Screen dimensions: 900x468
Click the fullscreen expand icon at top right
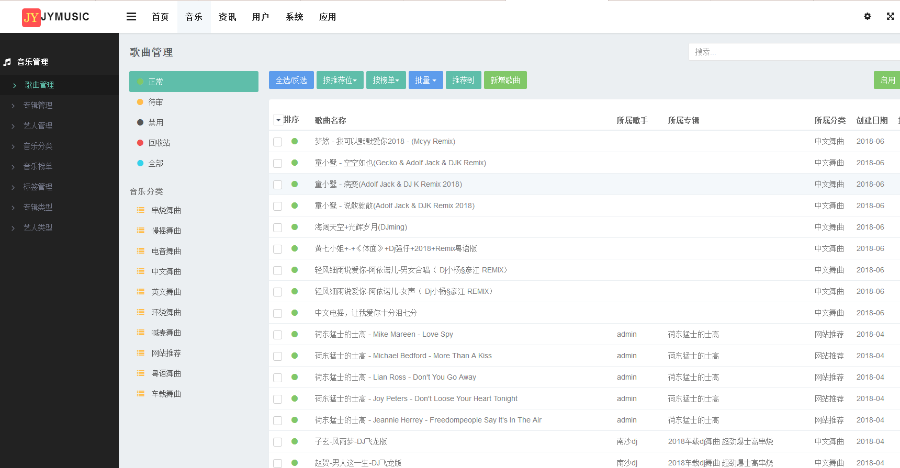point(890,16)
